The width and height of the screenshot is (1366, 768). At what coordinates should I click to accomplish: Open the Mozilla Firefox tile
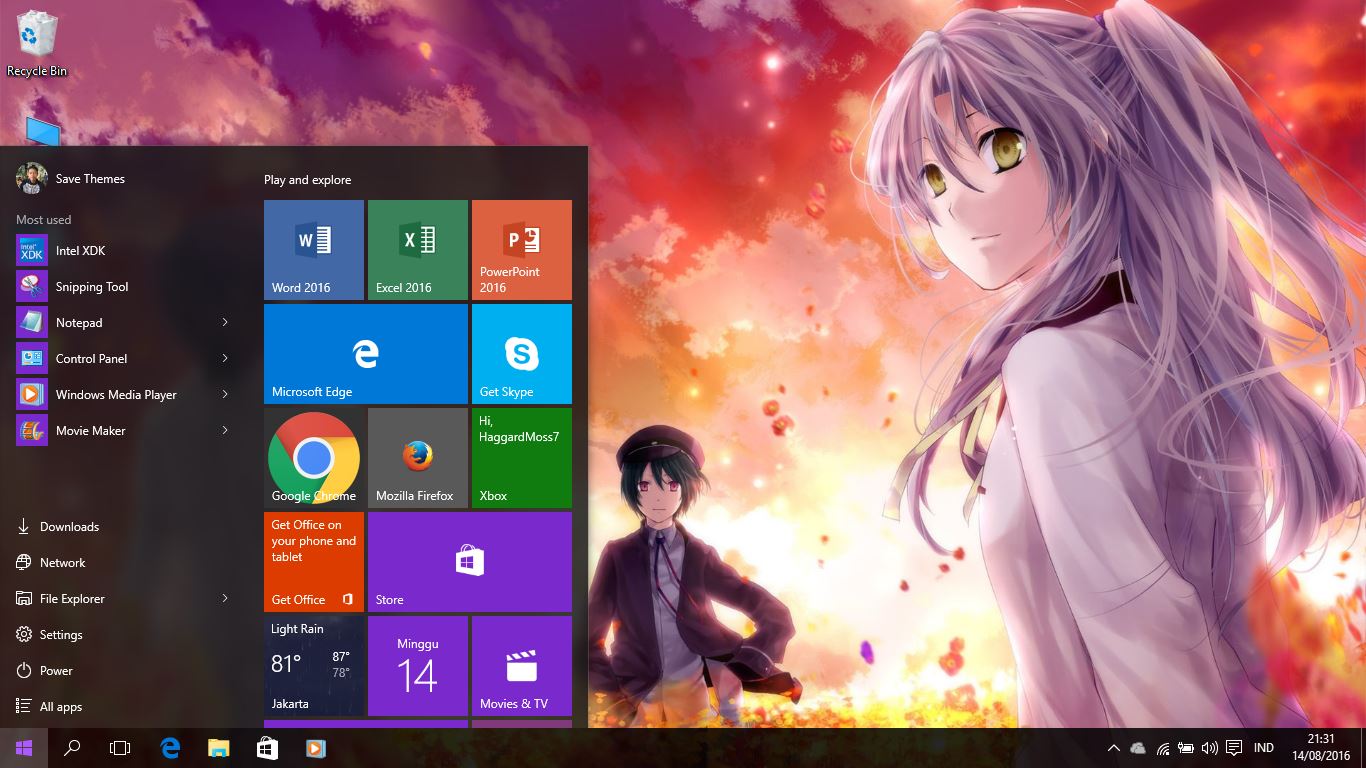coord(418,458)
